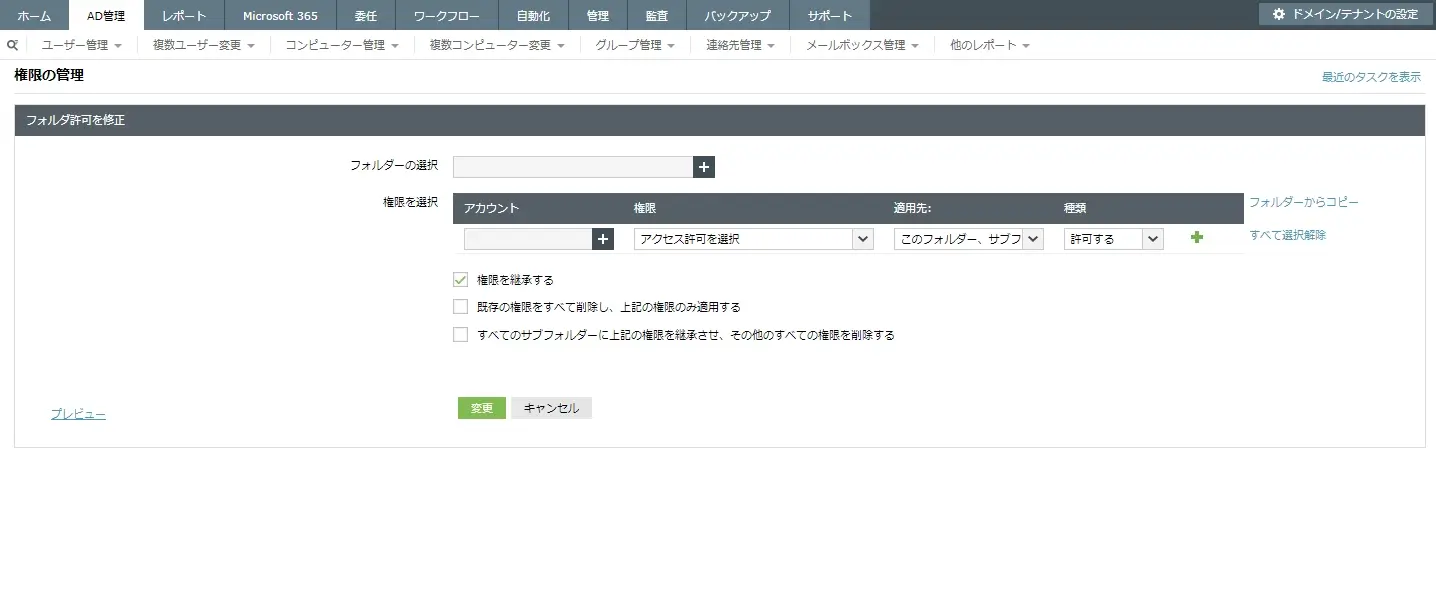1436x608 pixels.
Task: Open the 許可する type dropdown
Action: click(x=1114, y=239)
